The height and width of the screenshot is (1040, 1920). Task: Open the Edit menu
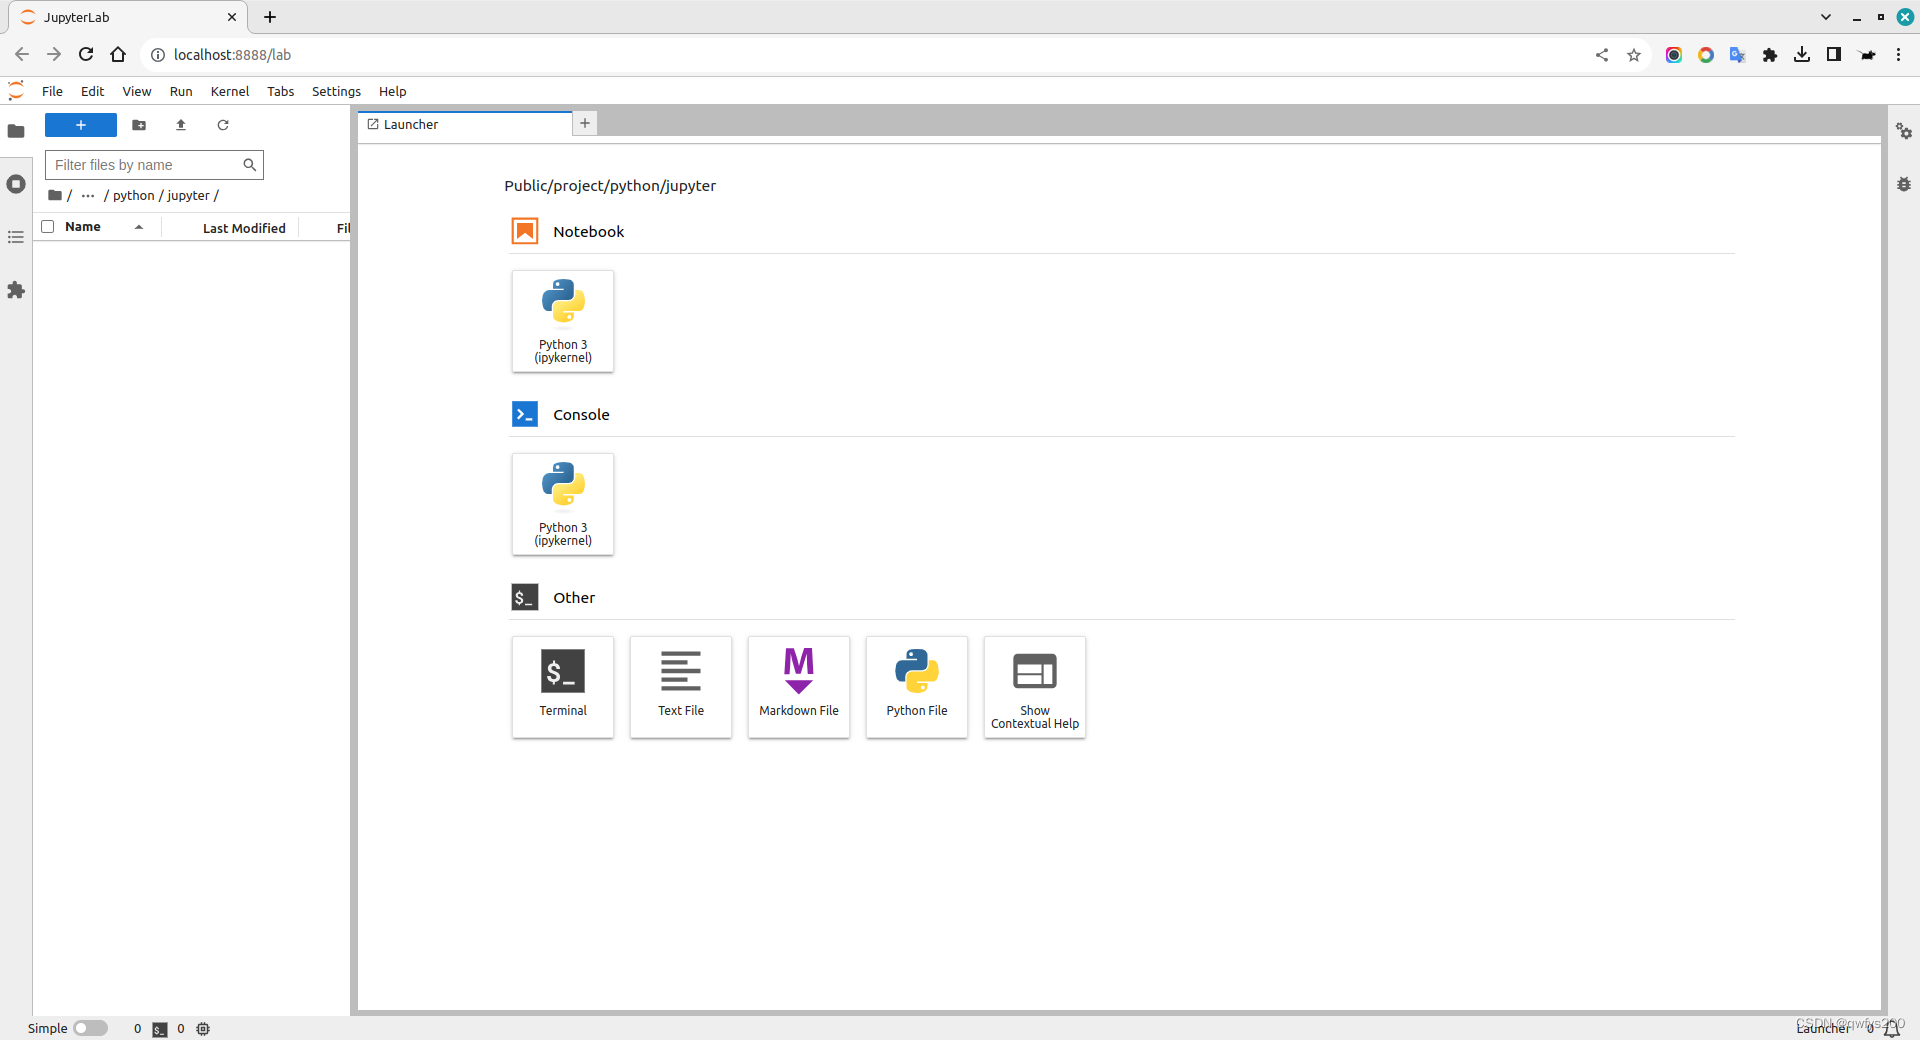point(92,91)
